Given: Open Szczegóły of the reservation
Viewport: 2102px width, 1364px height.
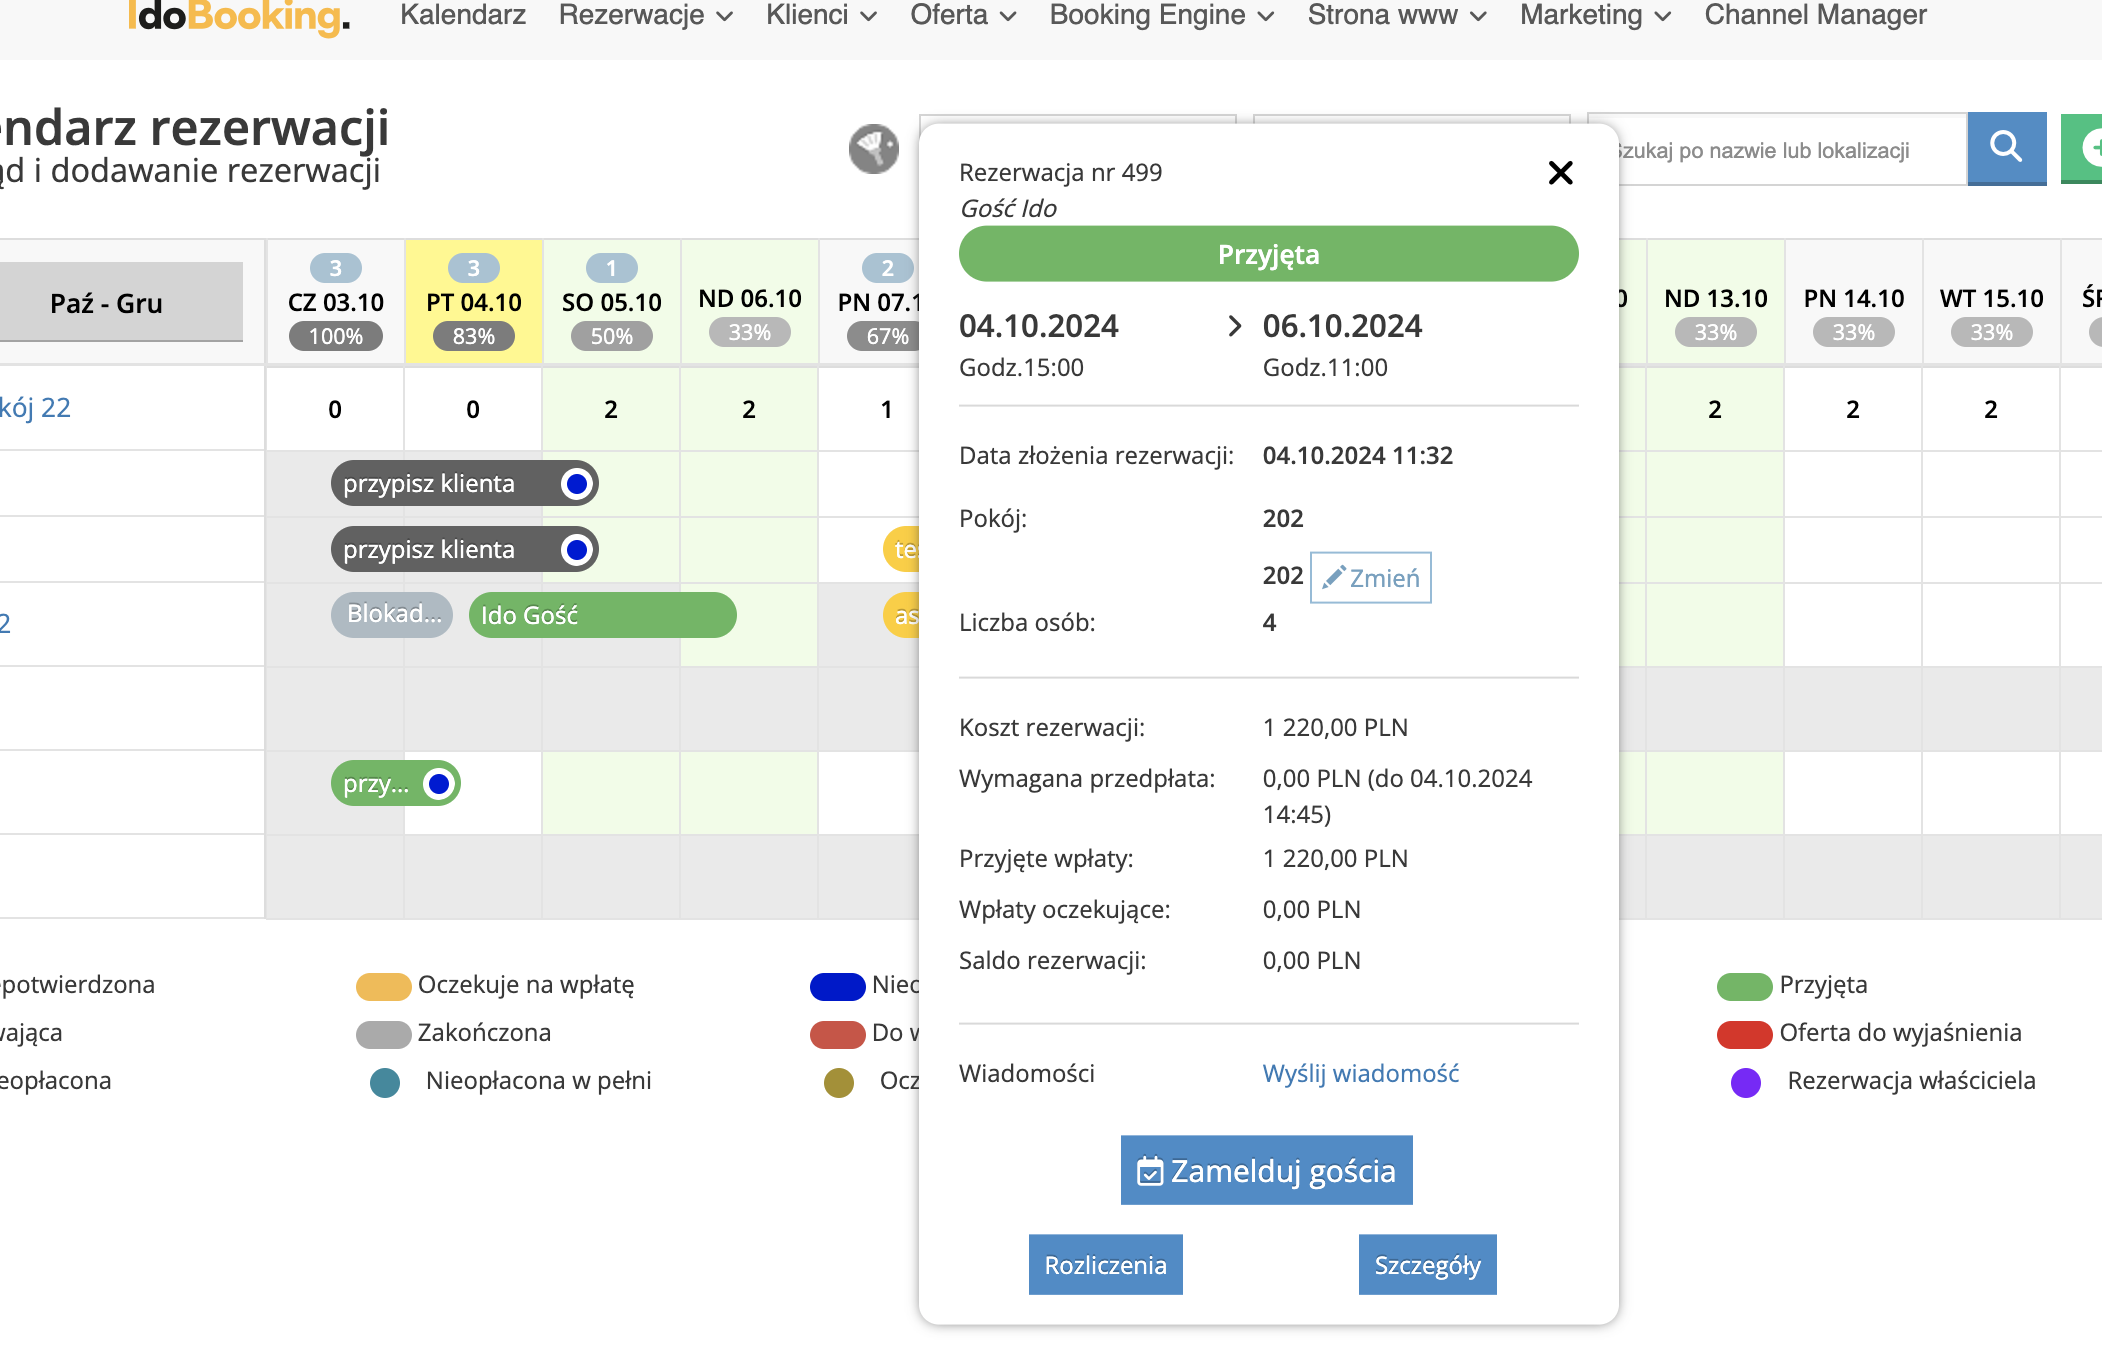Looking at the screenshot, I should (1427, 1264).
